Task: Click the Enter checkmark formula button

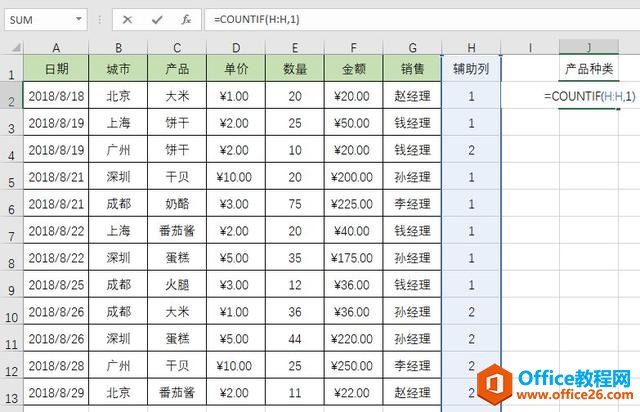Action: 156,19
